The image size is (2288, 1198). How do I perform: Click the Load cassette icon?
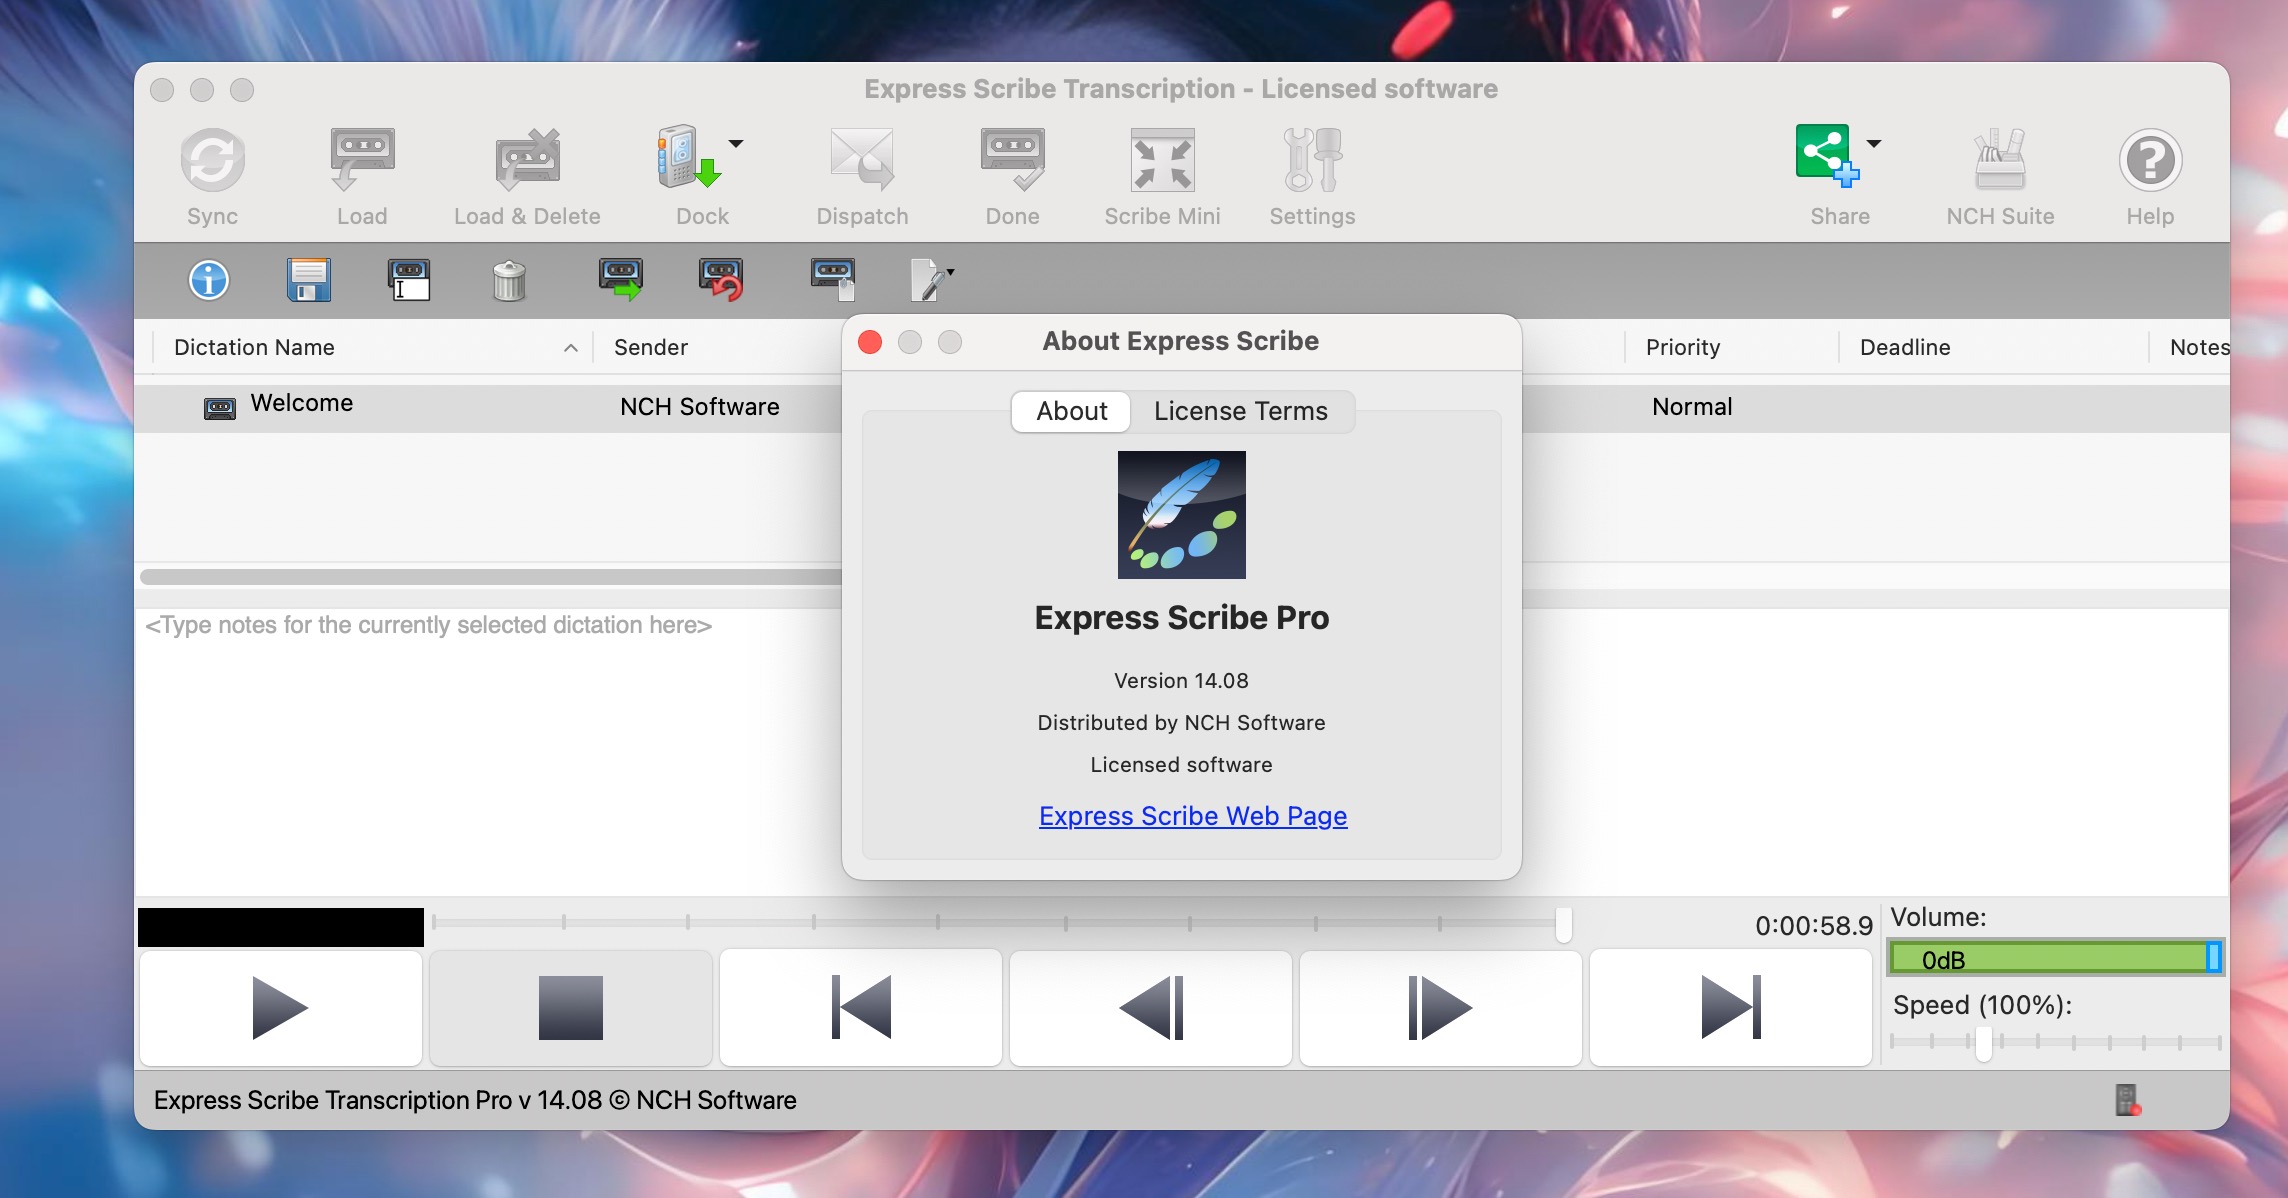tap(362, 160)
